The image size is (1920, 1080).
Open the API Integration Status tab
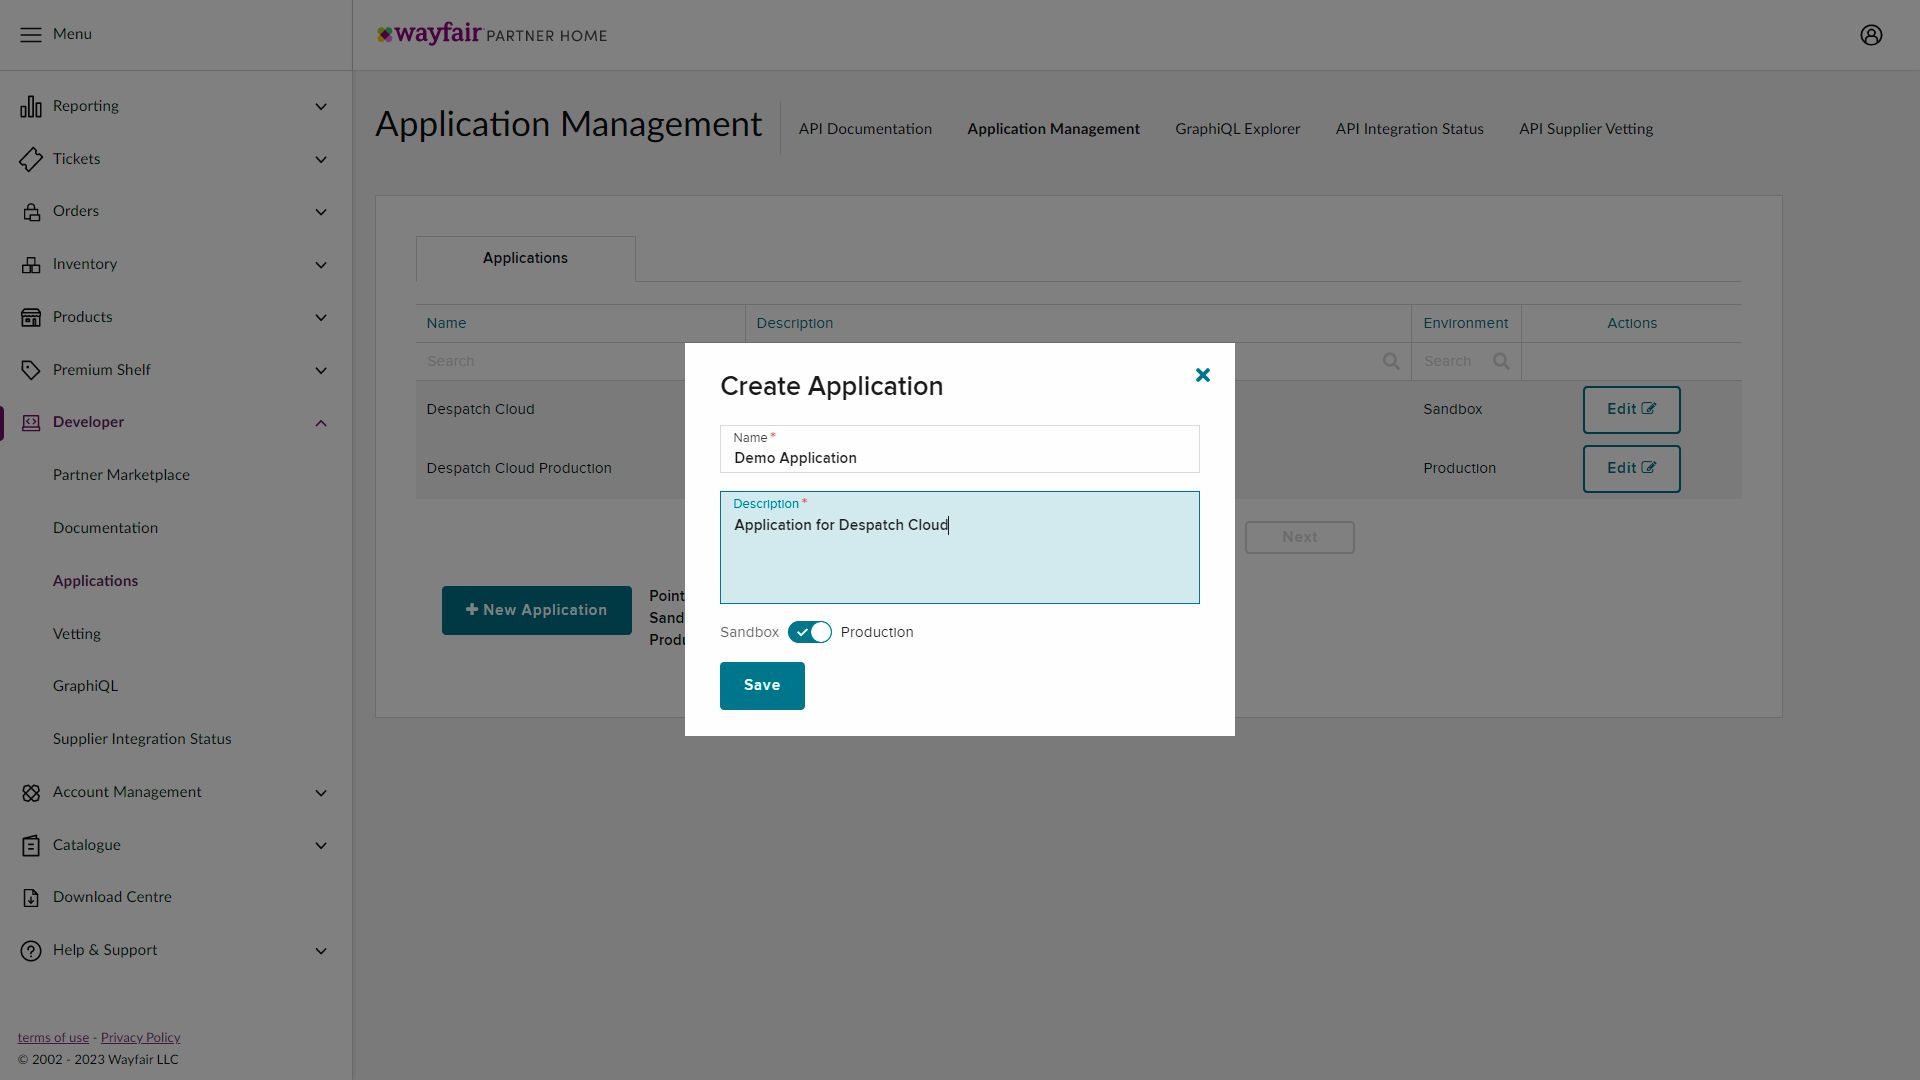pyautogui.click(x=1409, y=129)
